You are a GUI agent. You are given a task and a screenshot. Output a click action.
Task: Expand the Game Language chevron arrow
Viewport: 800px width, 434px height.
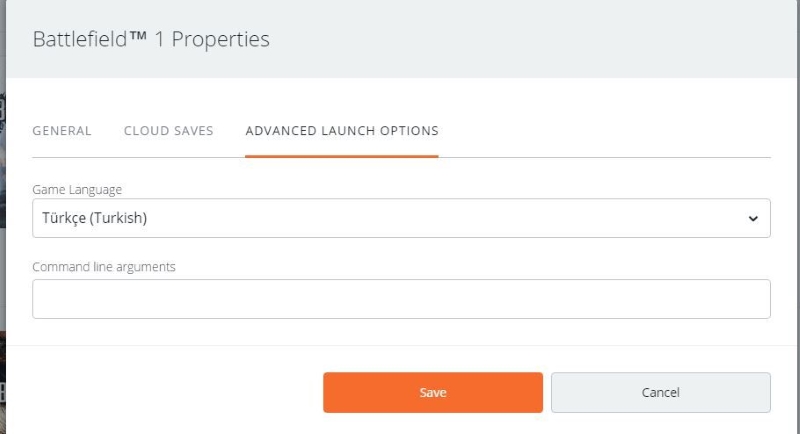(x=753, y=219)
